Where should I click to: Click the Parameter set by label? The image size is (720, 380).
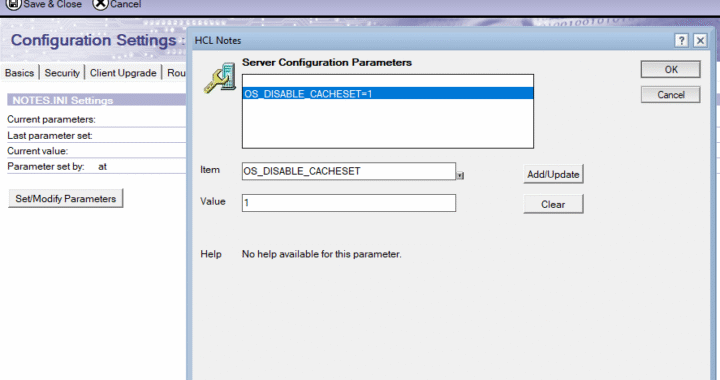pyautogui.click(x=45, y=167)
